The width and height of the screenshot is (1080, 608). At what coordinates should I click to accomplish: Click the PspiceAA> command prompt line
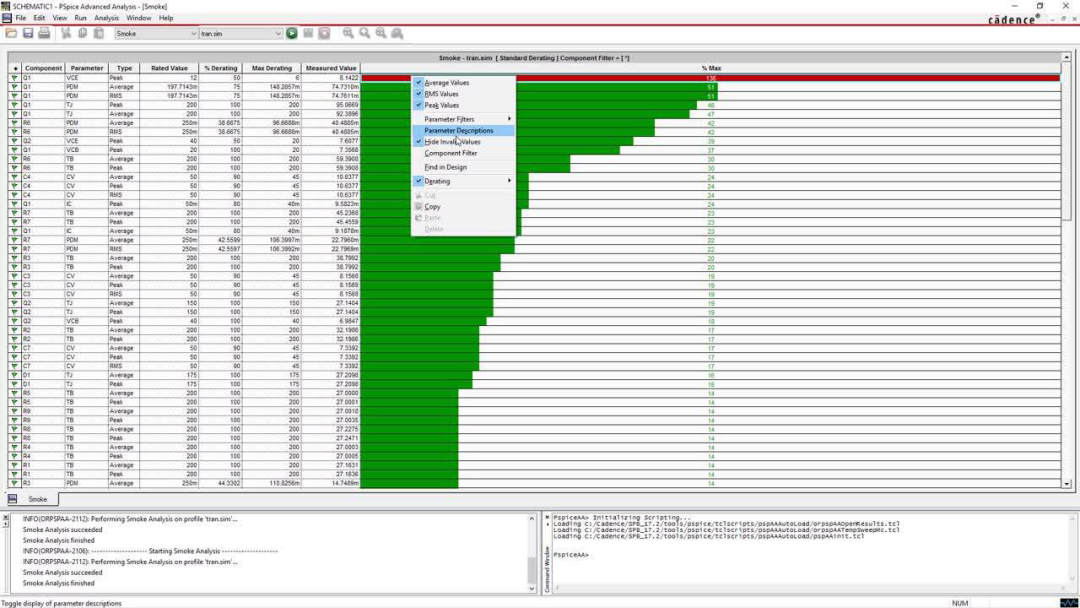(571, 555)
